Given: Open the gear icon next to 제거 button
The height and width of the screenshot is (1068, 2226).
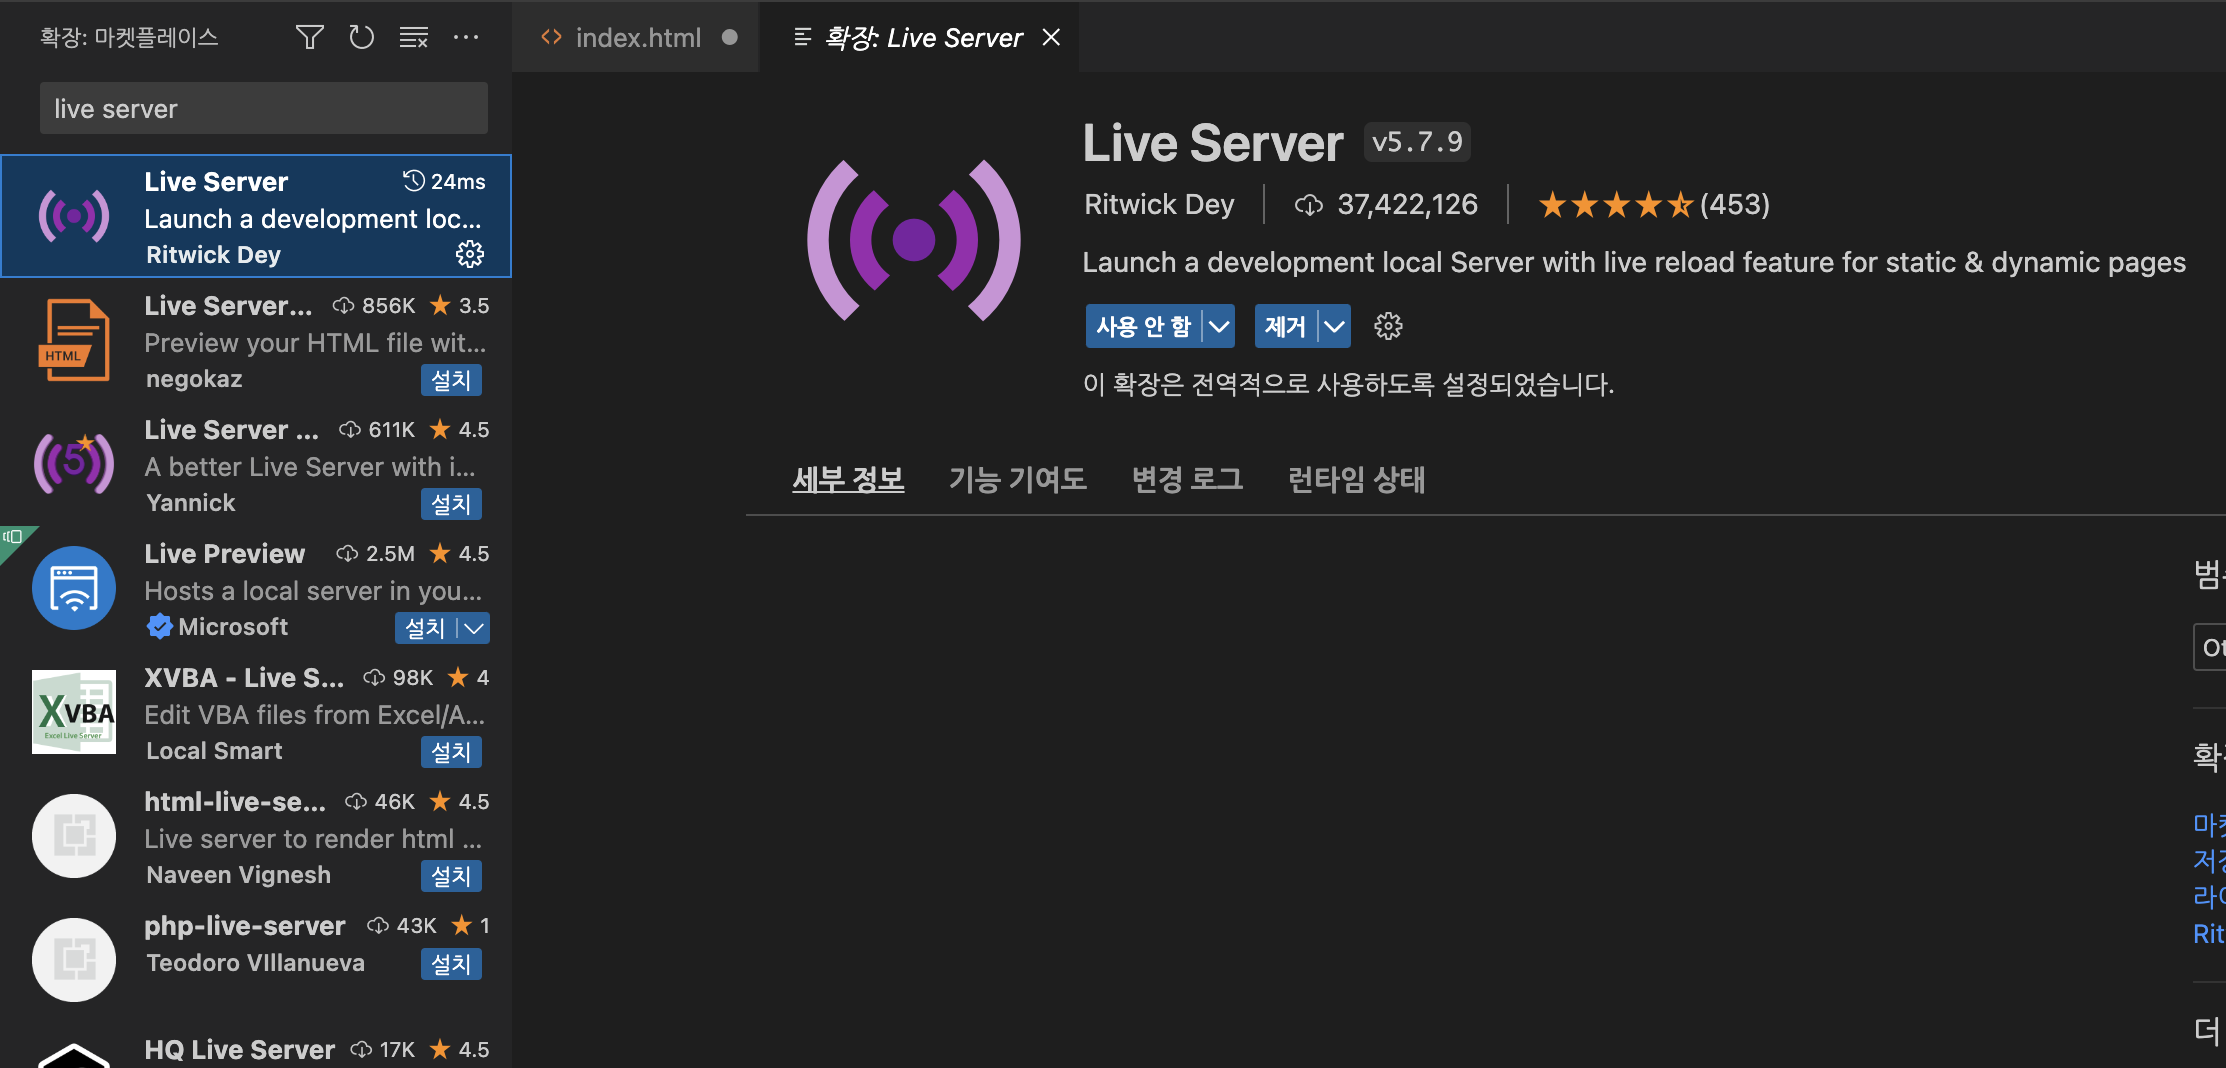Looking at the screenshot, I should tap(1388, 326).
